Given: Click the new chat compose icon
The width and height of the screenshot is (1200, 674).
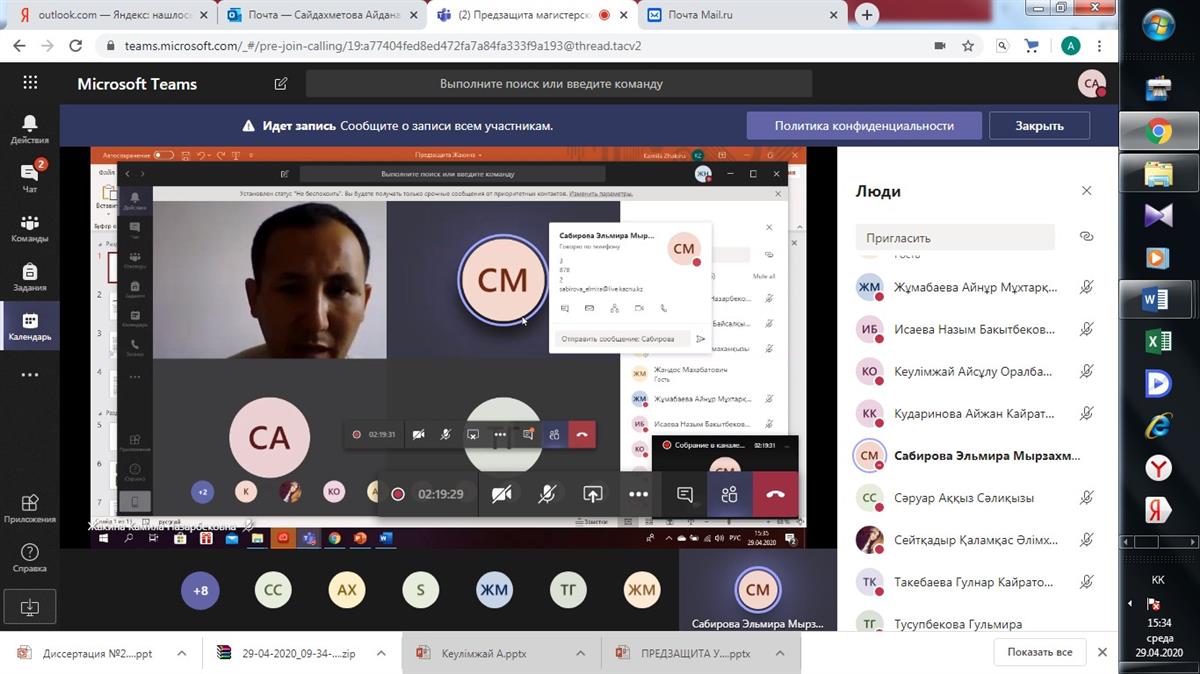Looking at the screenshot, I should (281, 84).
